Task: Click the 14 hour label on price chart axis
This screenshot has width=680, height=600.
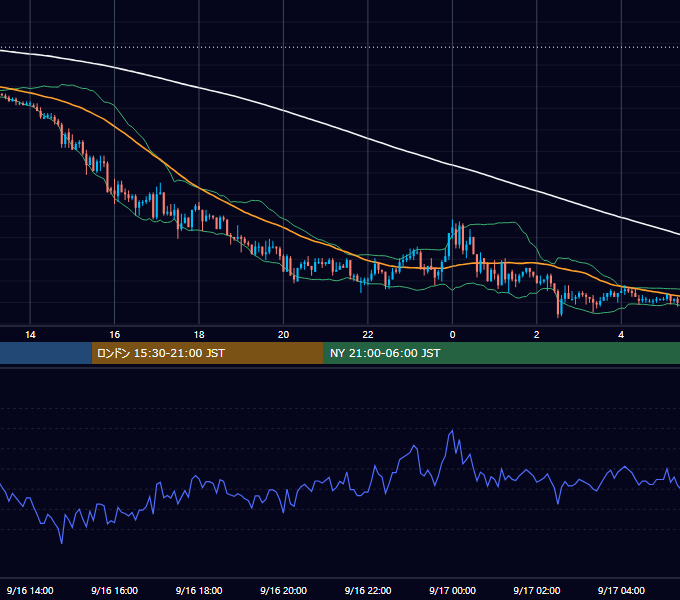Action: [30, 335]
